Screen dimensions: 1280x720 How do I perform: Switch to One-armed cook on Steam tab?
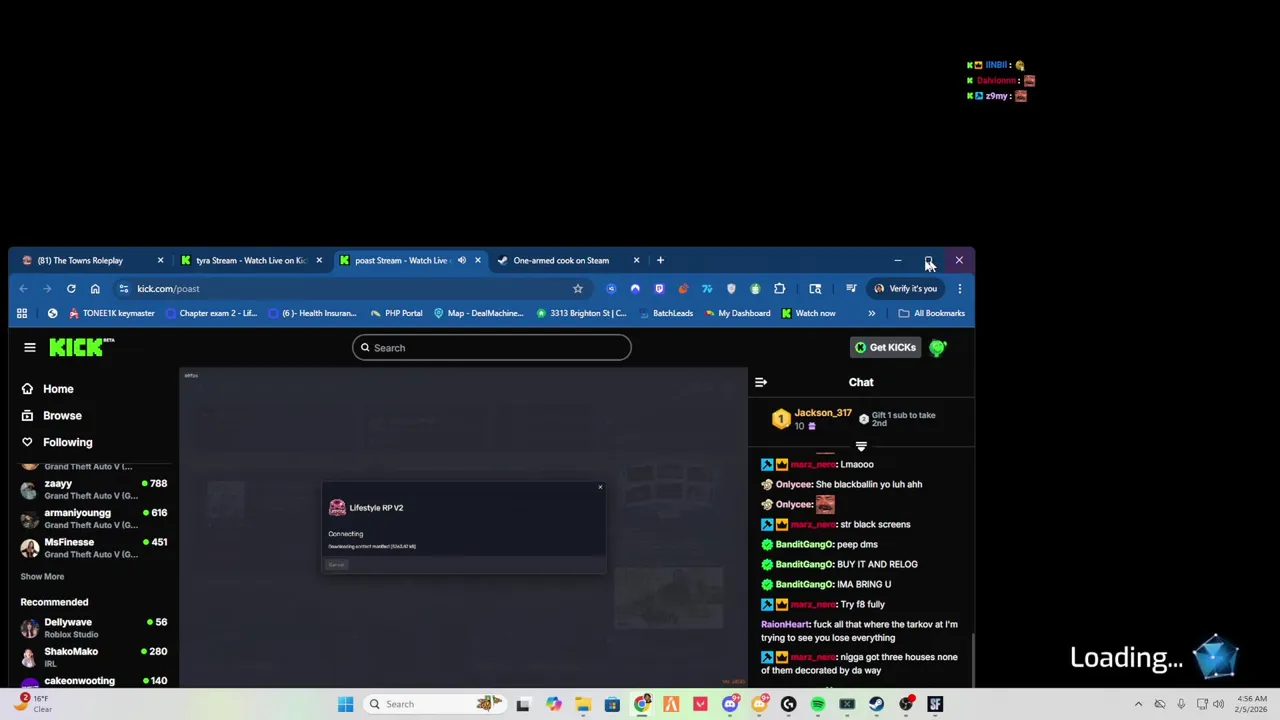[x=566, y=260]
